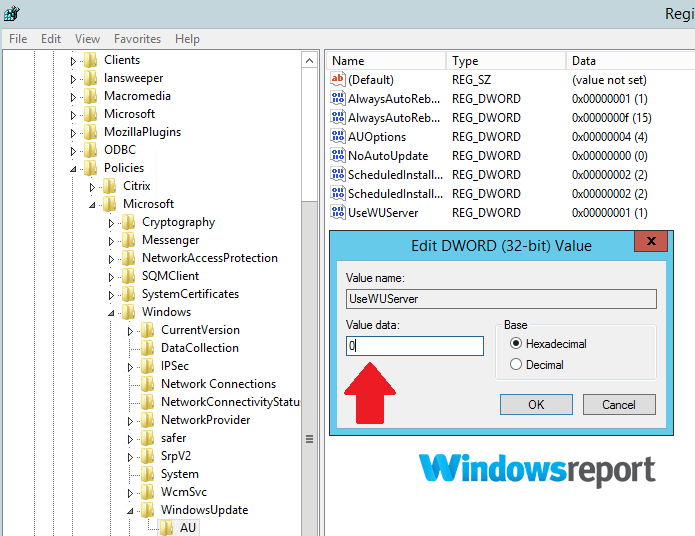Click into the Value data field
Screen dimensions: 695x536
[x=414, y=346]
